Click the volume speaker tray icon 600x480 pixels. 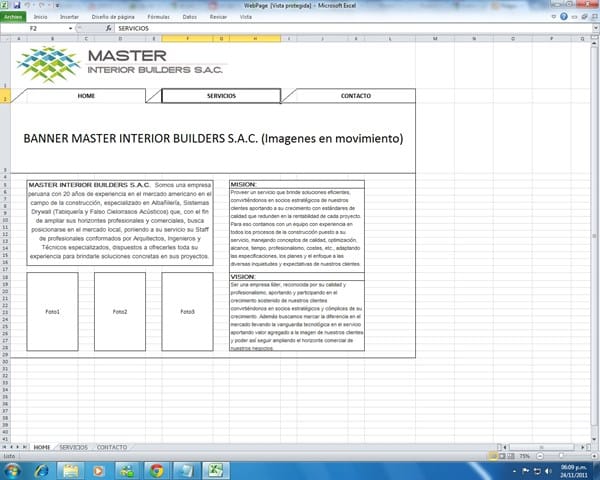point(548,471)
